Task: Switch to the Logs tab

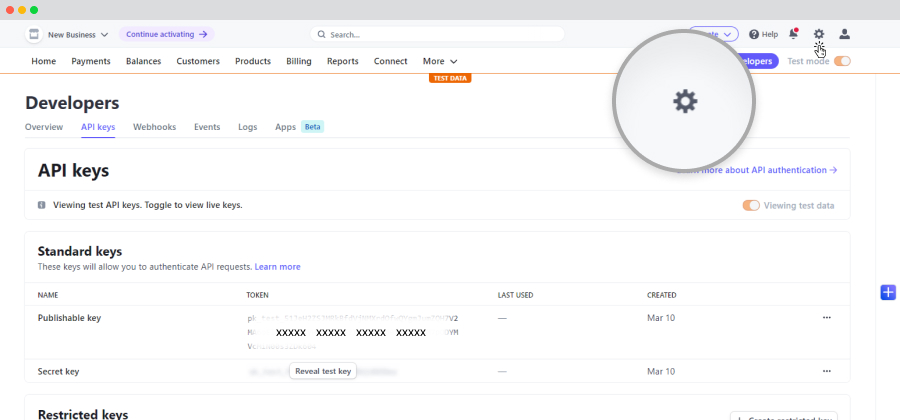Action: coord(247,127)
